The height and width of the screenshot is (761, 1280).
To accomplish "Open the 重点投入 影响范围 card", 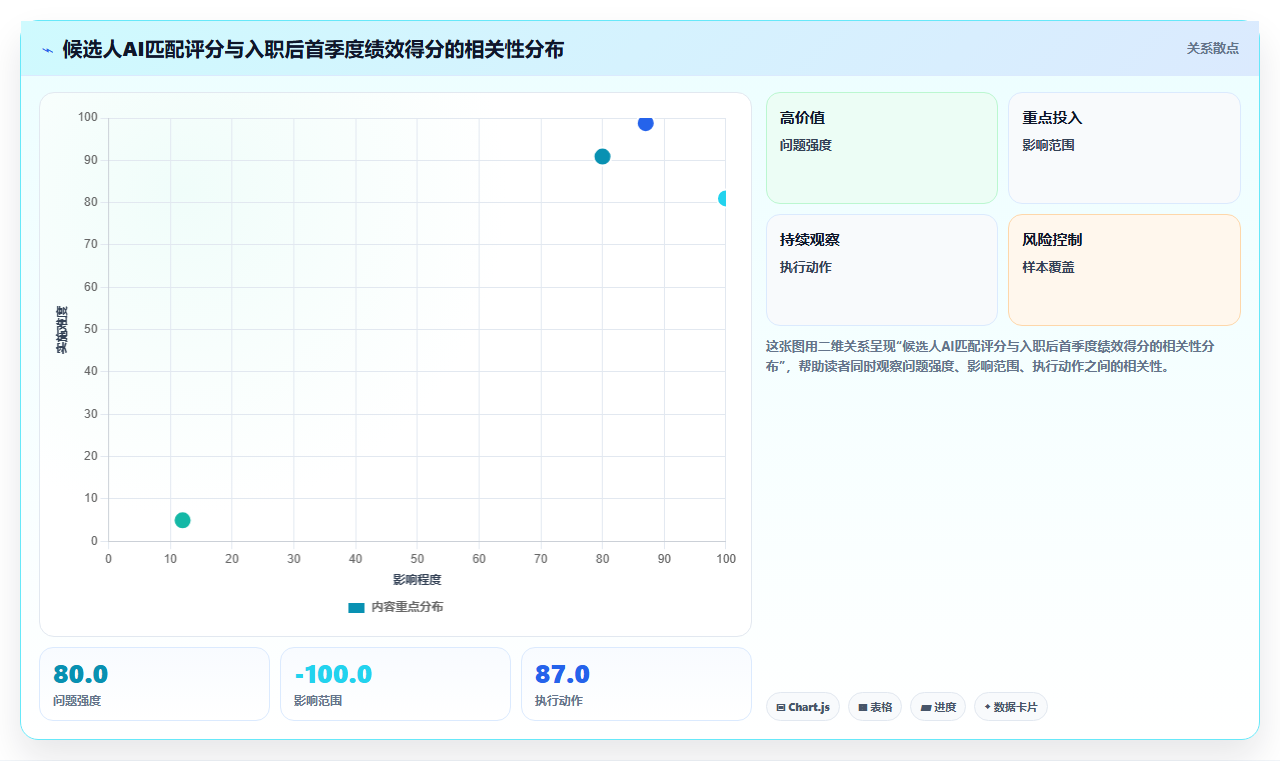I will pyautogui.click(x=1124, y=148).
